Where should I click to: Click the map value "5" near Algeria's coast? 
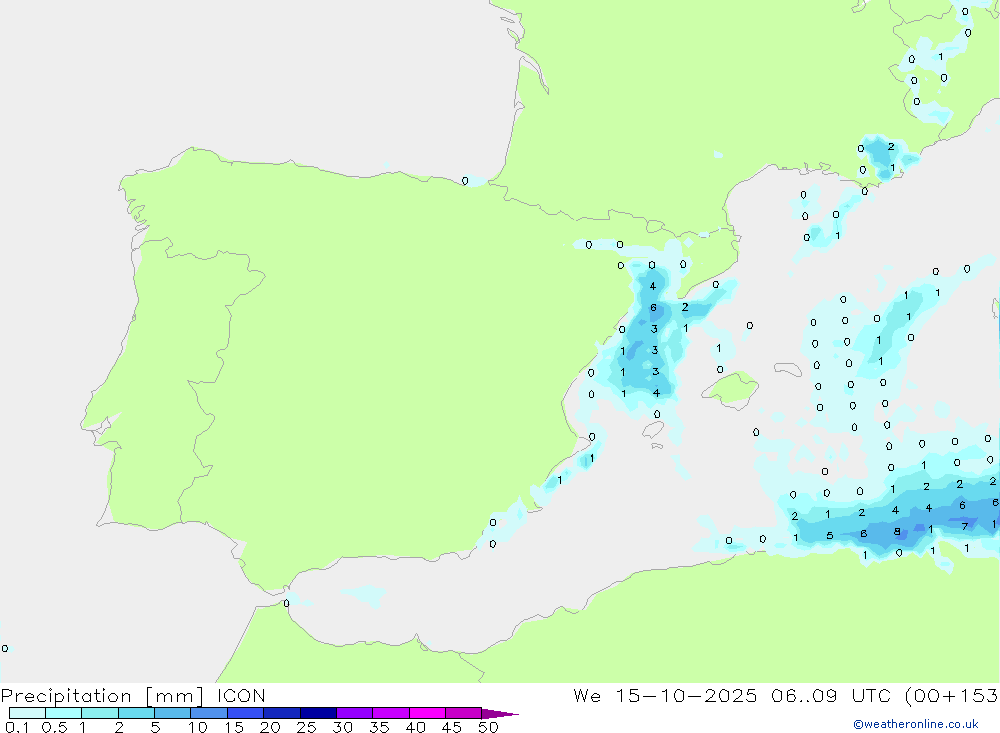tap(829, 536)
